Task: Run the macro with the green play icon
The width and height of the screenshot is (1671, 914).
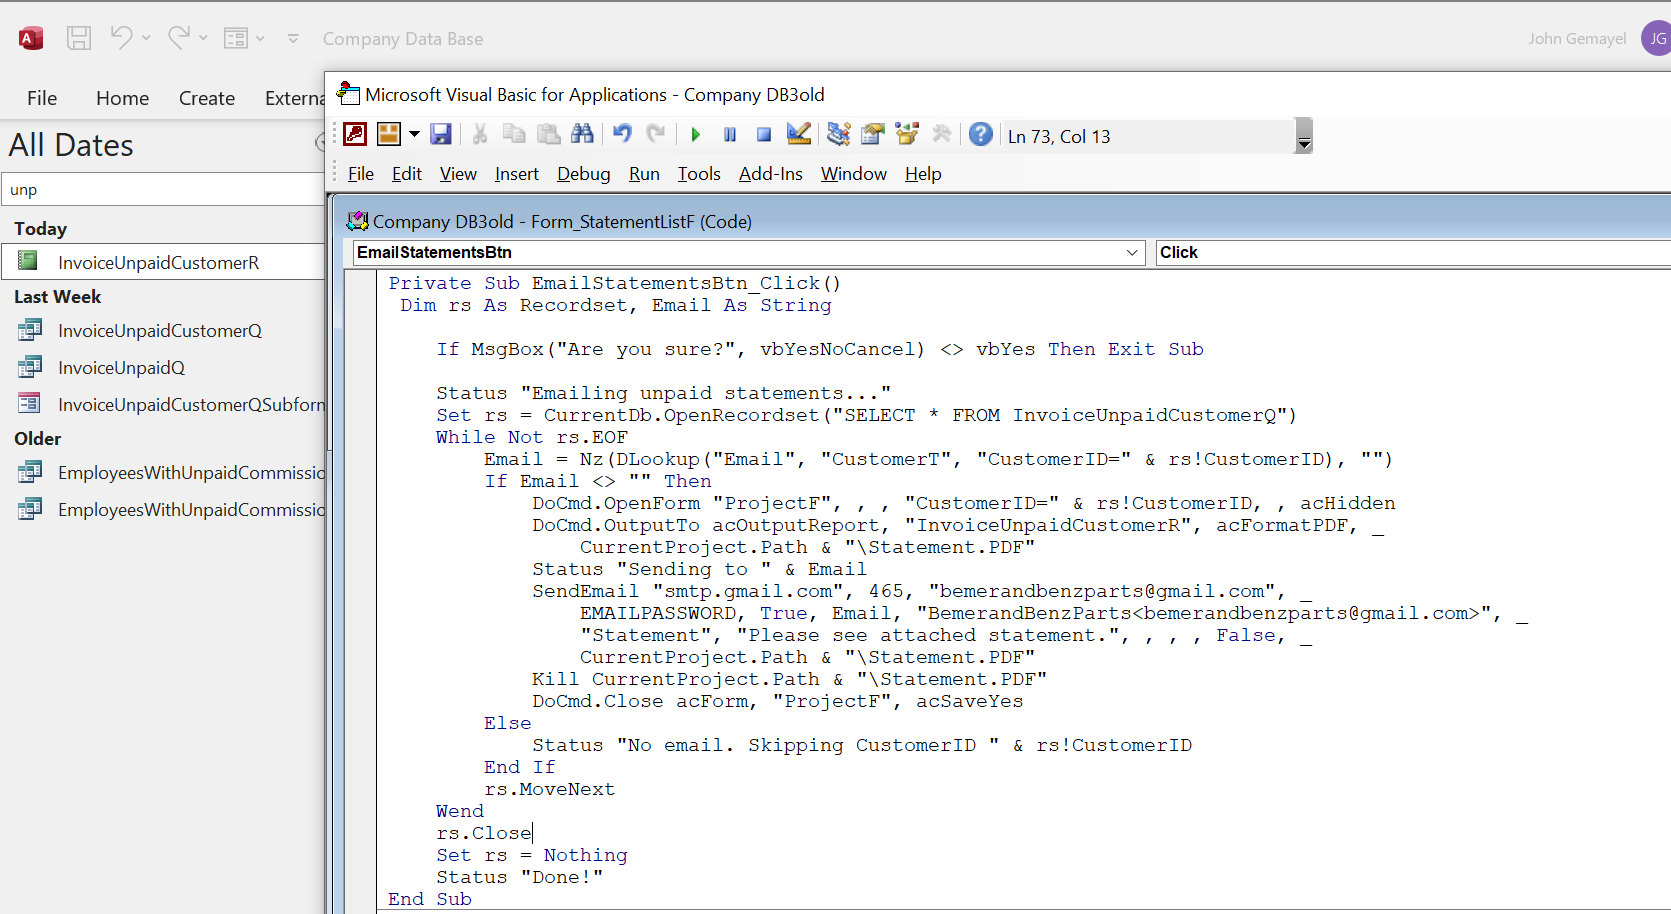Action: [x=696, y=135]
